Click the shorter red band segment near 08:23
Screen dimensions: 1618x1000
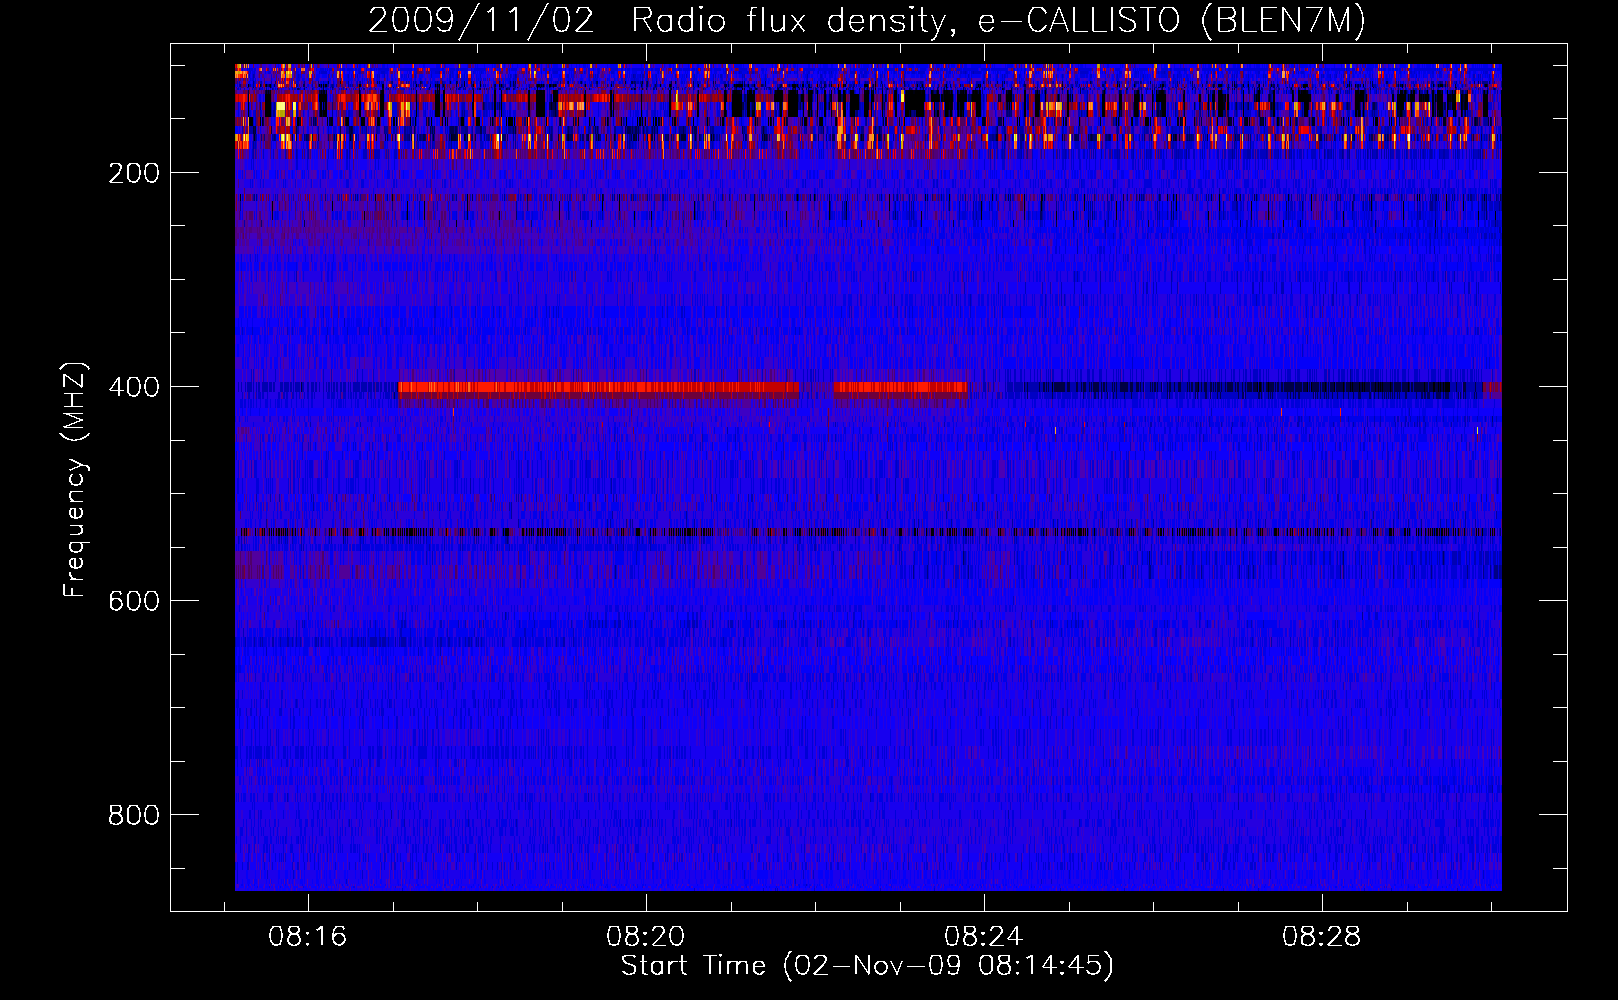pyautogui.click(x=900, y=389)
